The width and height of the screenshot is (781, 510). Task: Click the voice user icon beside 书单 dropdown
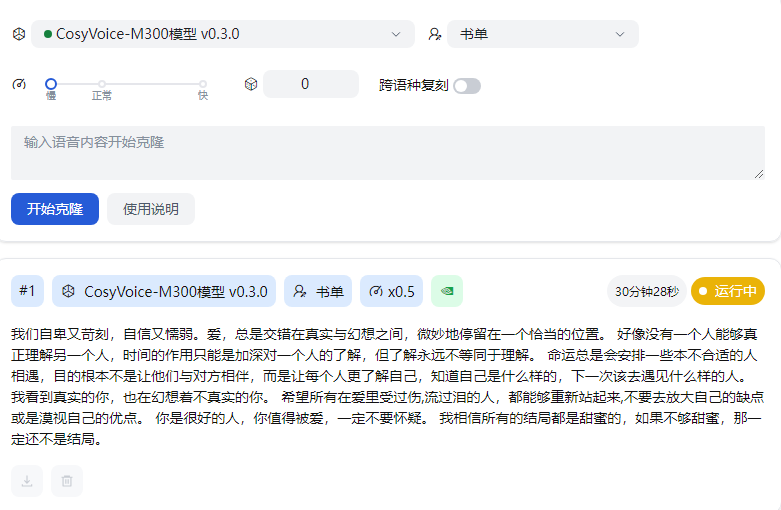click(x=434, y=34)
